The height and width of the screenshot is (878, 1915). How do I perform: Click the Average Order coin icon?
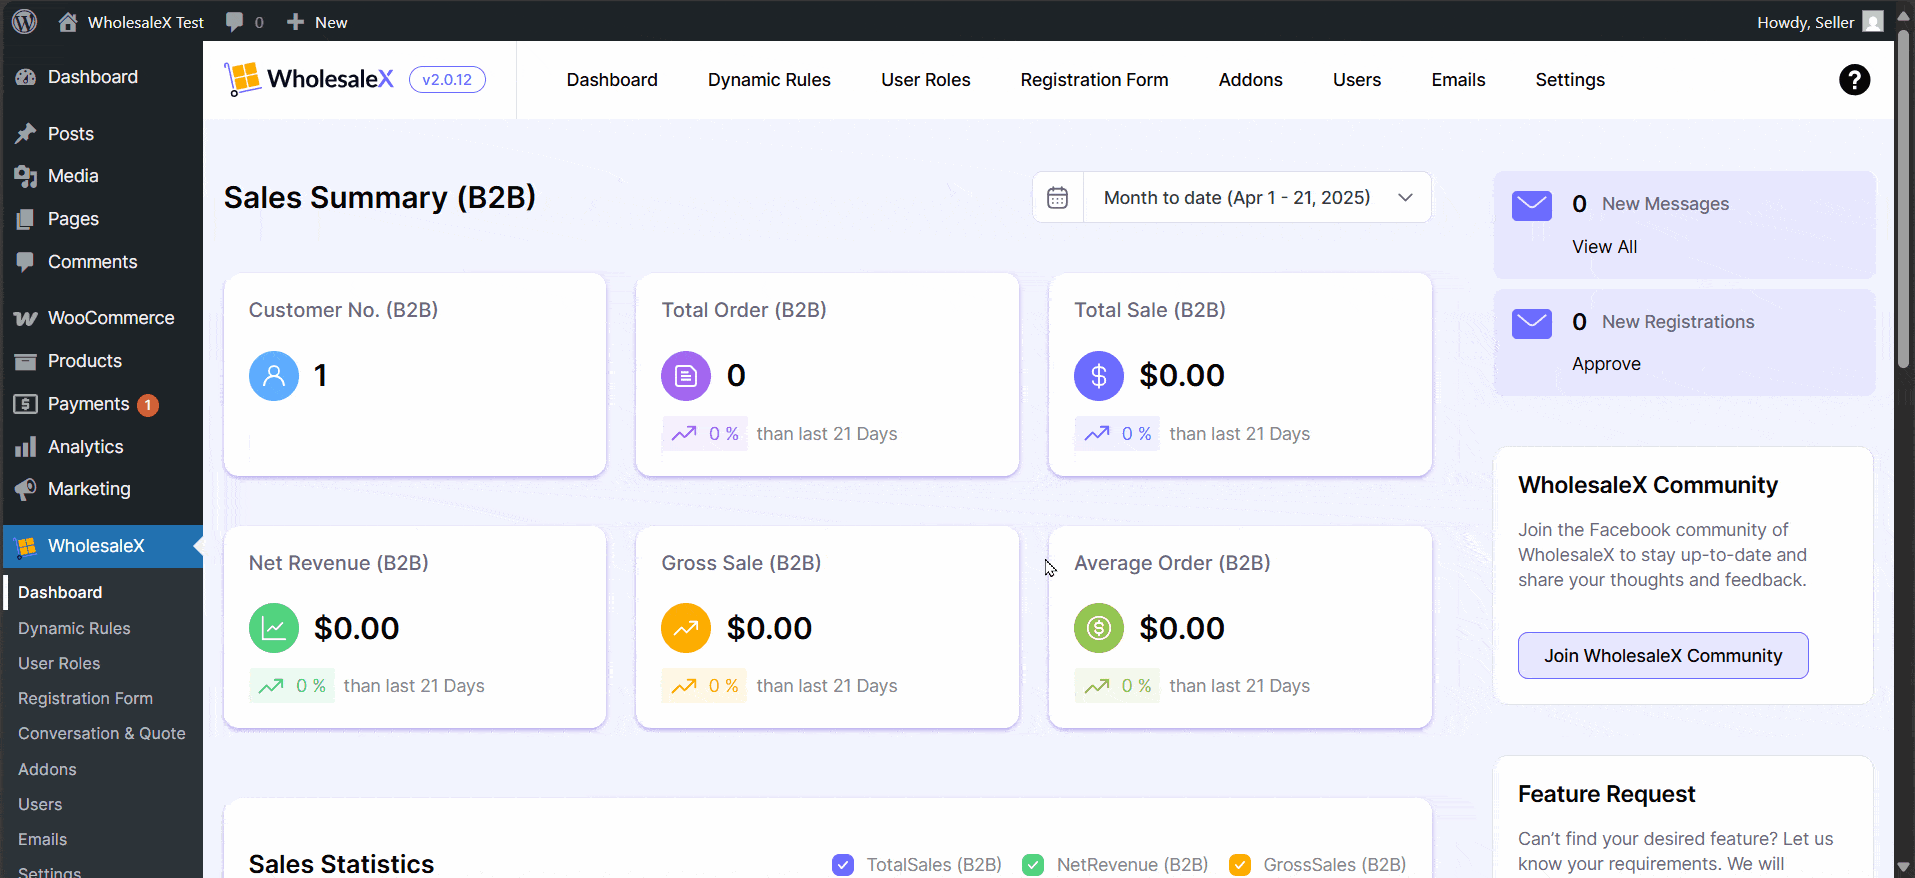coord(1099,628)
